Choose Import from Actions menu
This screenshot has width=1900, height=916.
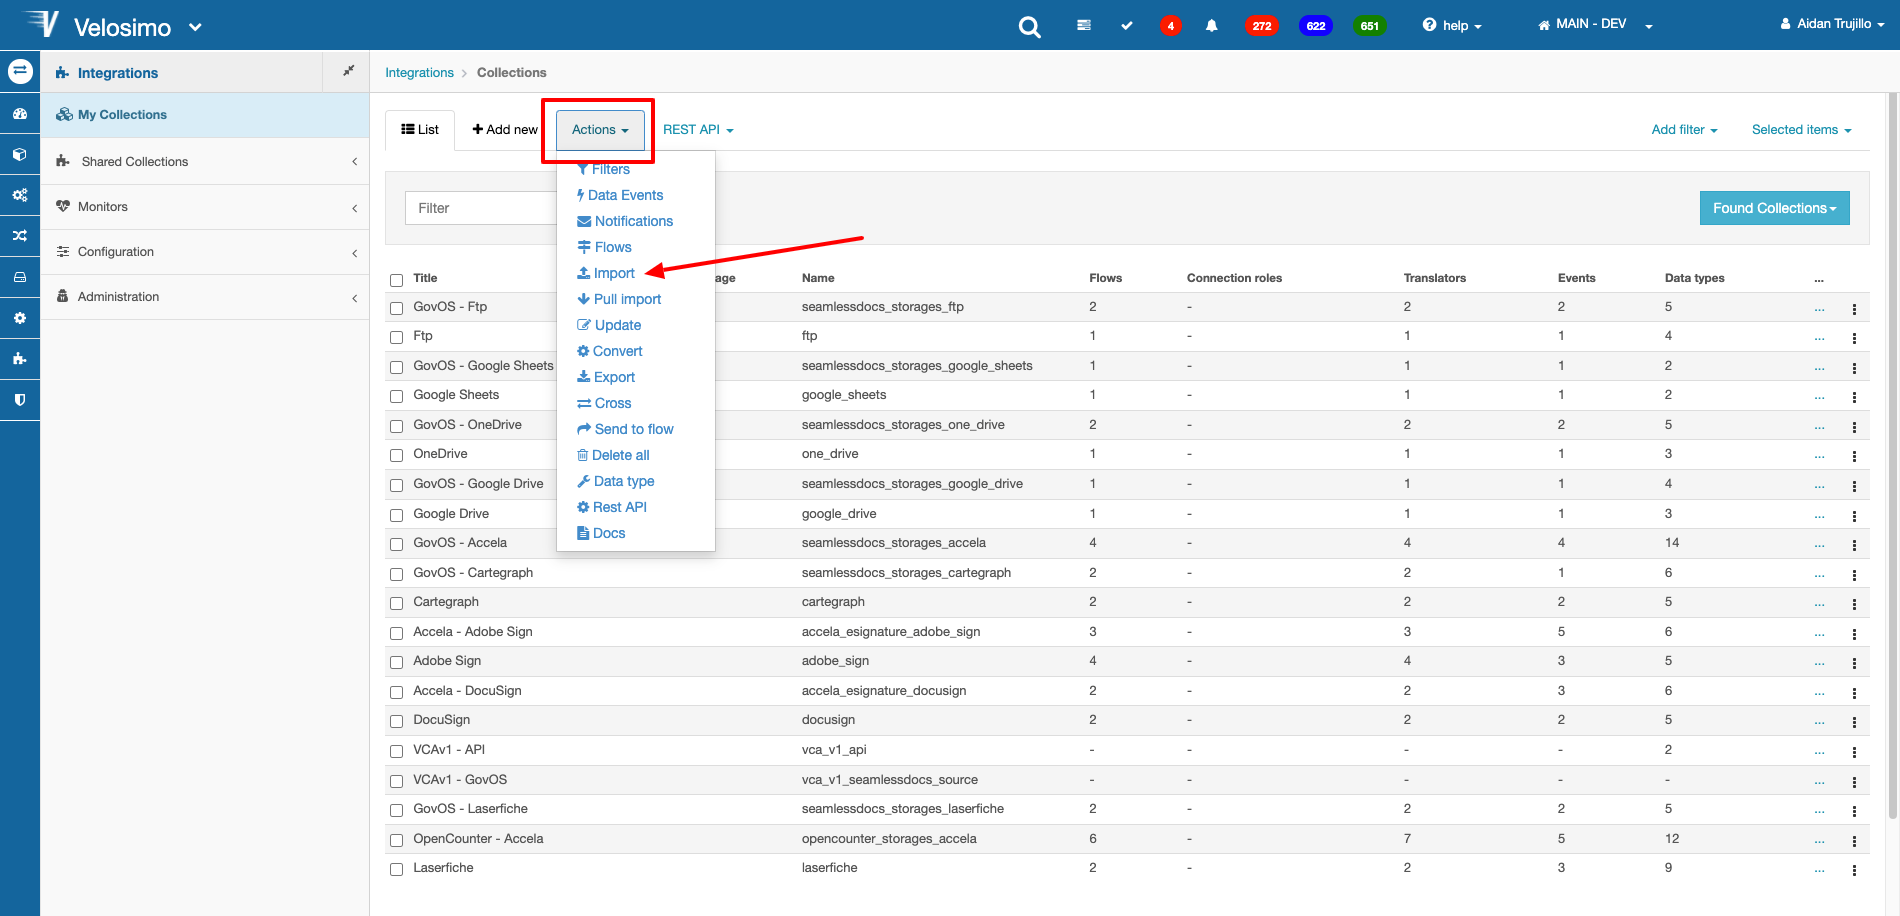click(606, 273)
